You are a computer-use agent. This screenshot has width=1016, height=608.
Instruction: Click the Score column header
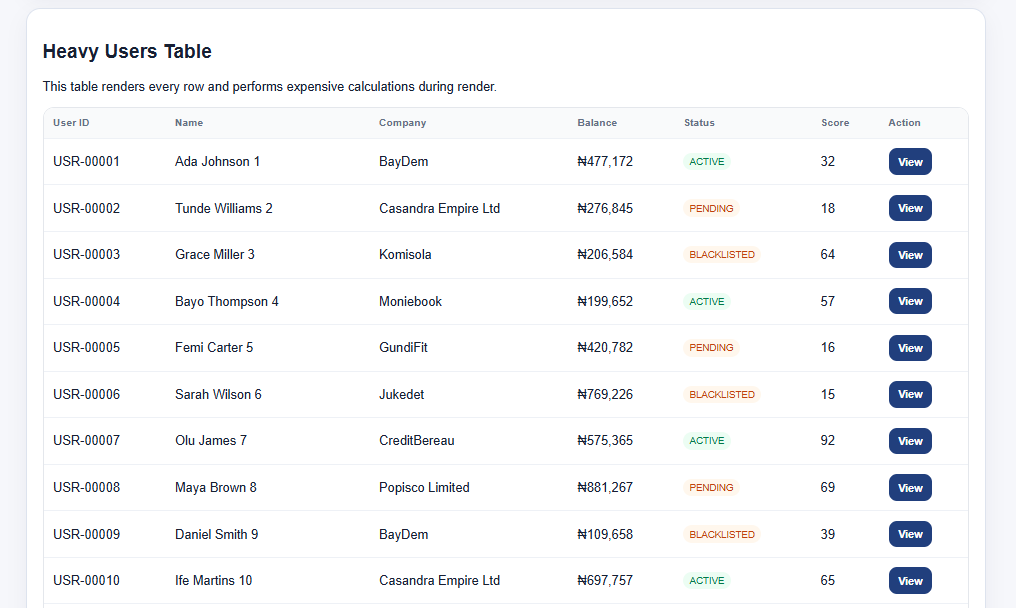835,123
